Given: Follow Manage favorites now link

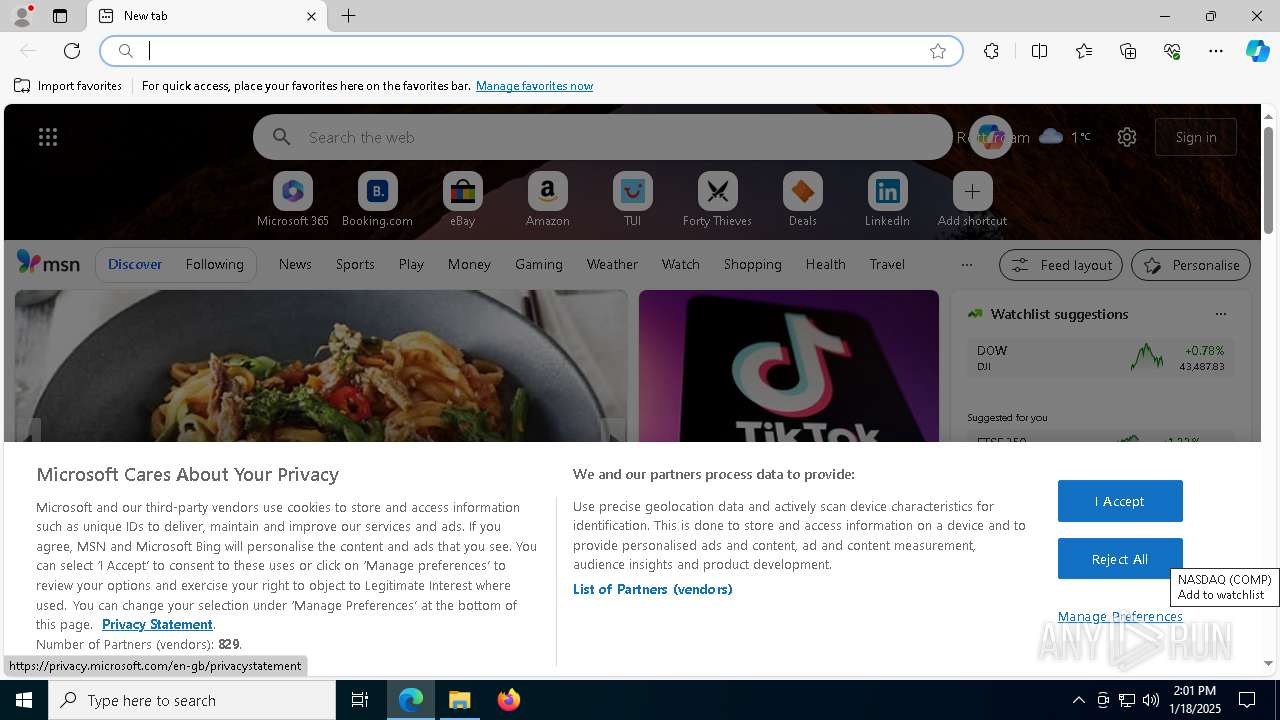Looking at the screenshot, I should click(534, 86).
